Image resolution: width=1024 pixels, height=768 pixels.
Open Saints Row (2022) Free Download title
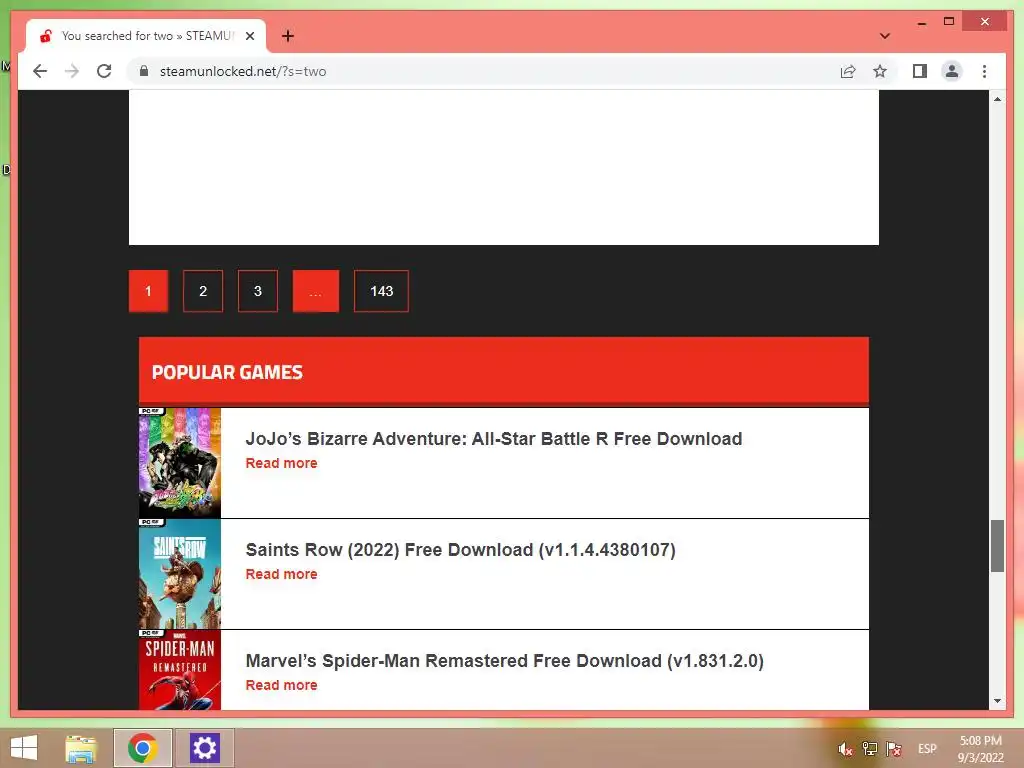pos(460,550)
